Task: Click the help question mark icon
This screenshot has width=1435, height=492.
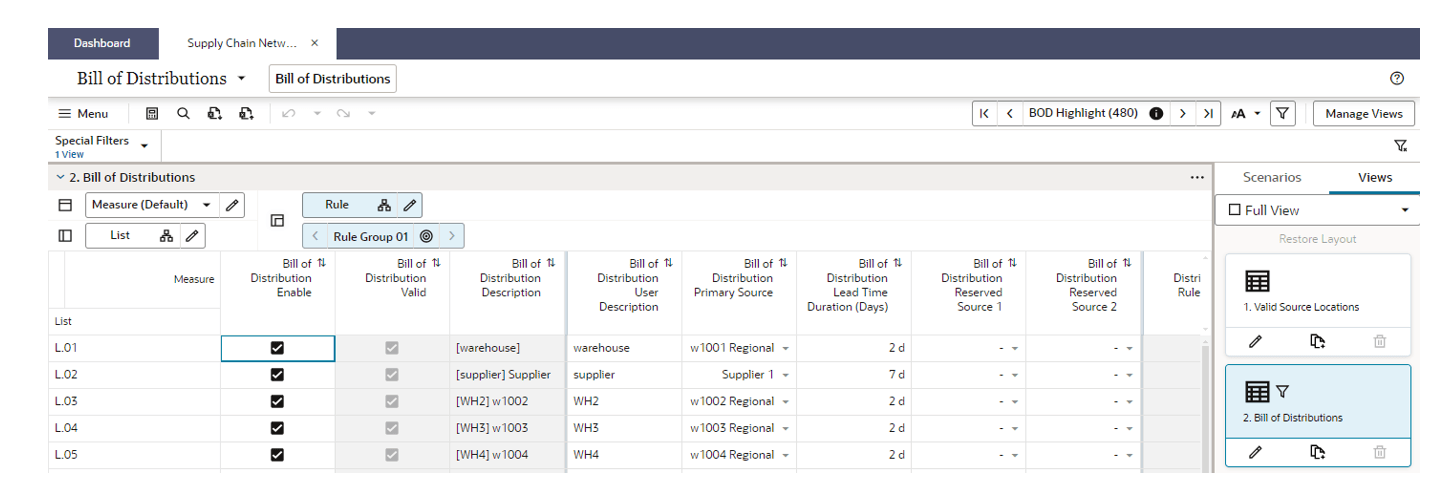Action: pyautogui.click(x=1397, y=78)
